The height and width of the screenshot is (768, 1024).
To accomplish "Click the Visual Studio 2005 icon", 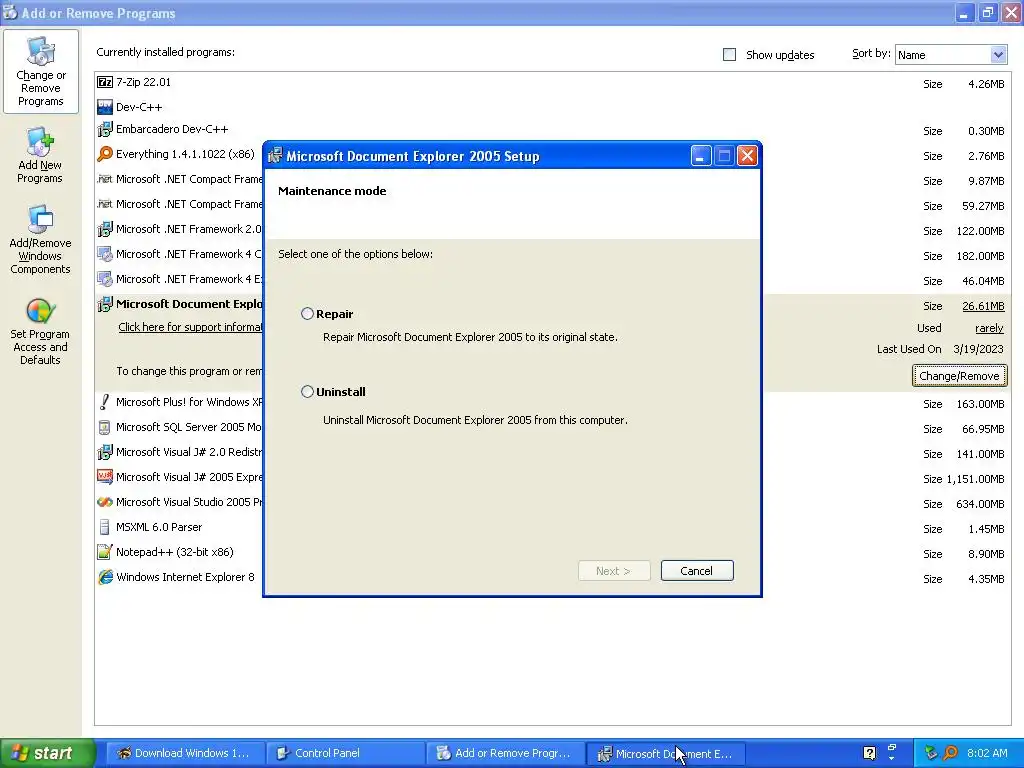I will [104, 502].
